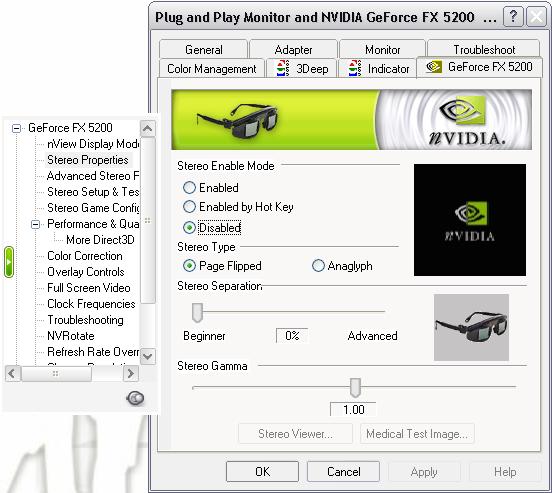Click the OK button
Viewport: 552px width, 493px height.
tap(262, 472)
